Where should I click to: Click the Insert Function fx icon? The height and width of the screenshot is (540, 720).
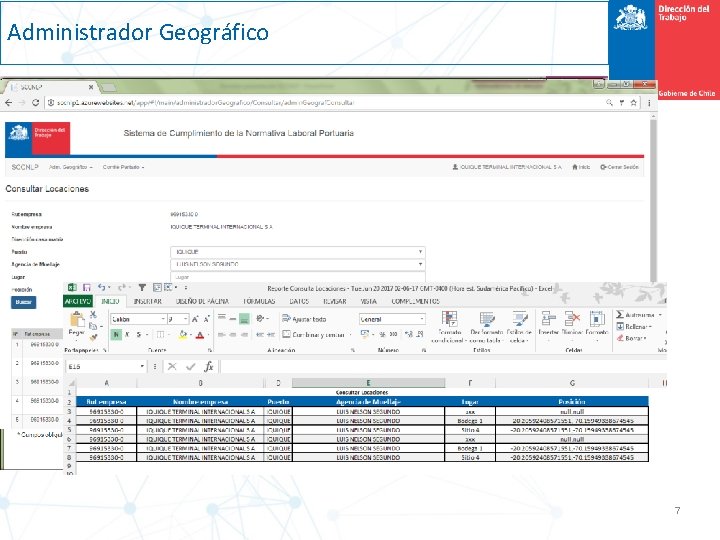coord(209,366)
